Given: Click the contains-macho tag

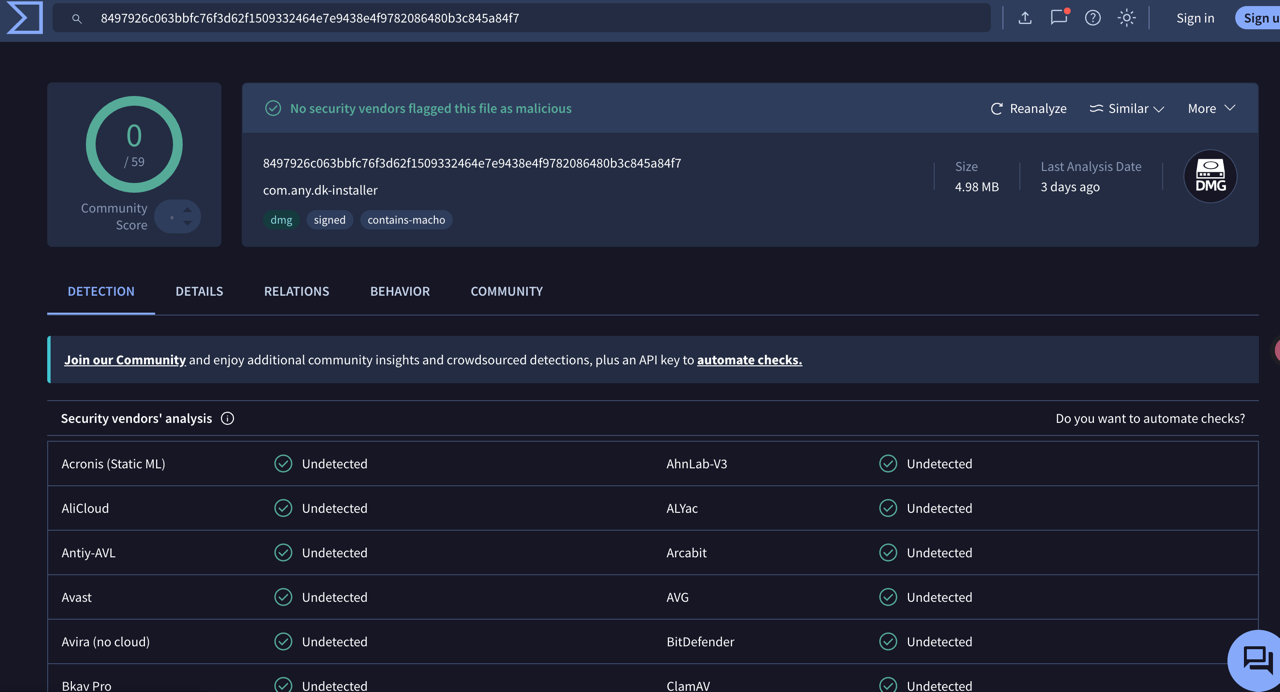Looking at the screenshot, I should [406, 220].
